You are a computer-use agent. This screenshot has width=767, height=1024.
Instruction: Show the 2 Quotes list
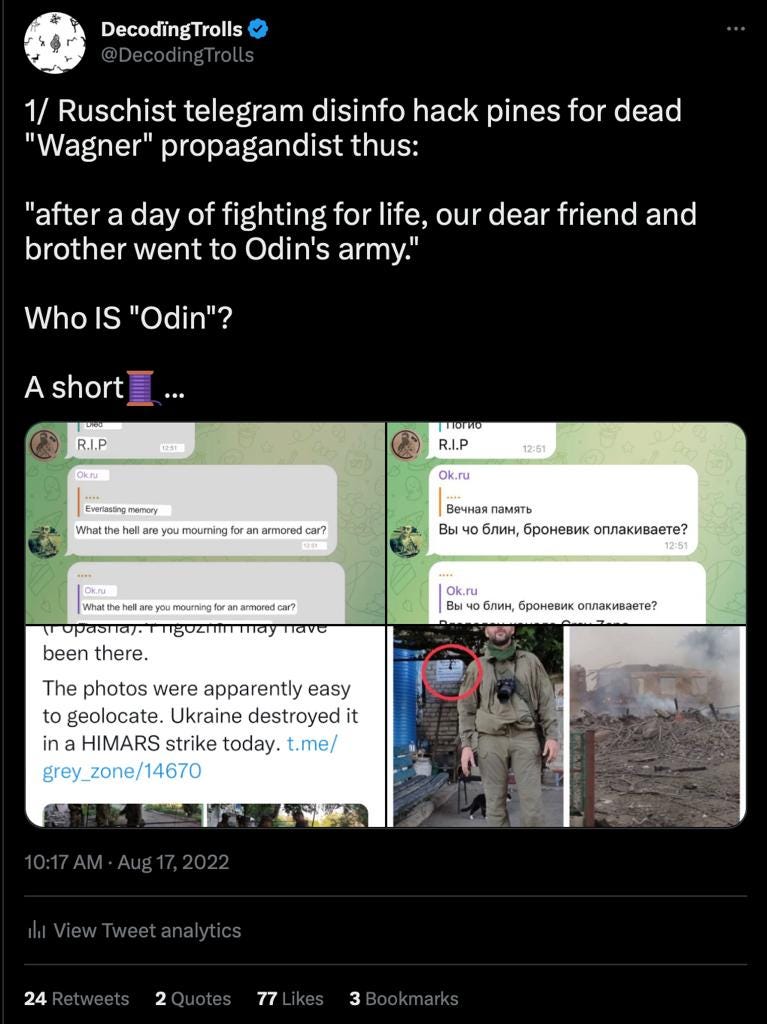click(193, 999)
